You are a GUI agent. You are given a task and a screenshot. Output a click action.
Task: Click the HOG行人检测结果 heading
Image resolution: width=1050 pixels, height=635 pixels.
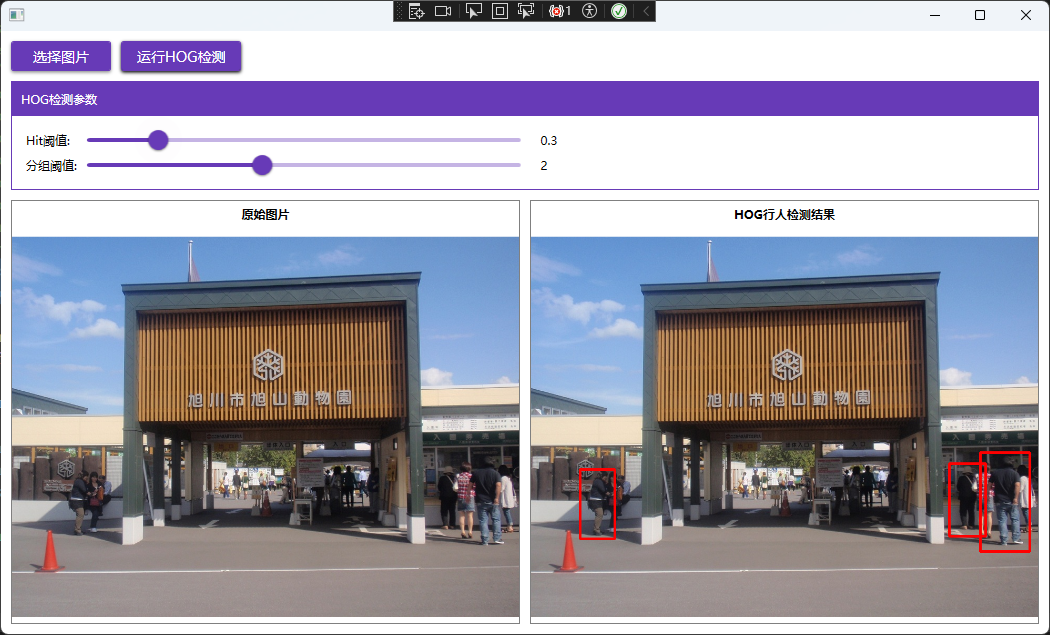[784, 215]
